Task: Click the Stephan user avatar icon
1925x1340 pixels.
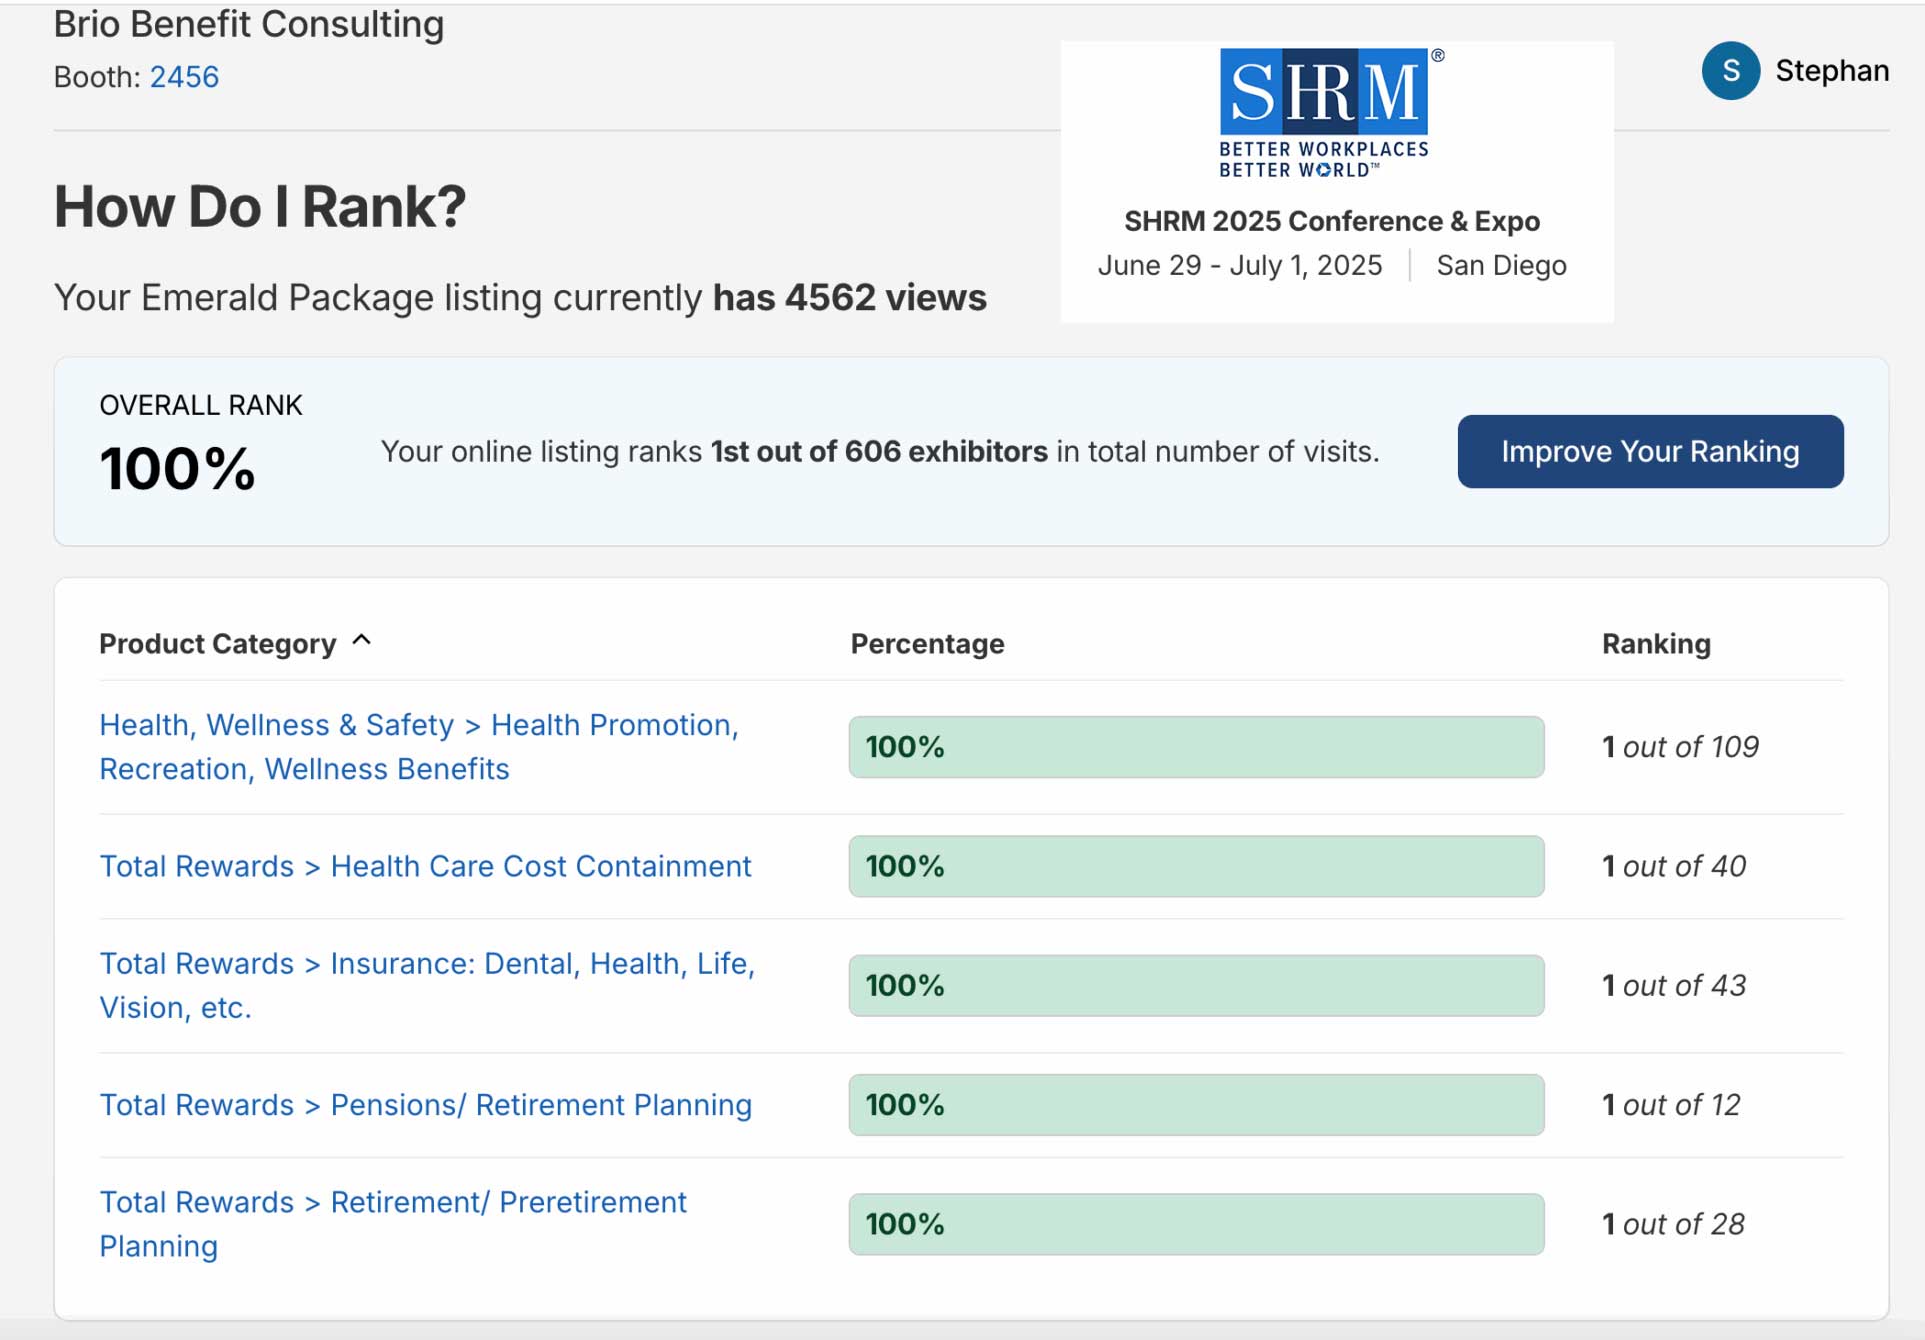Action: tap(1730, 71)
